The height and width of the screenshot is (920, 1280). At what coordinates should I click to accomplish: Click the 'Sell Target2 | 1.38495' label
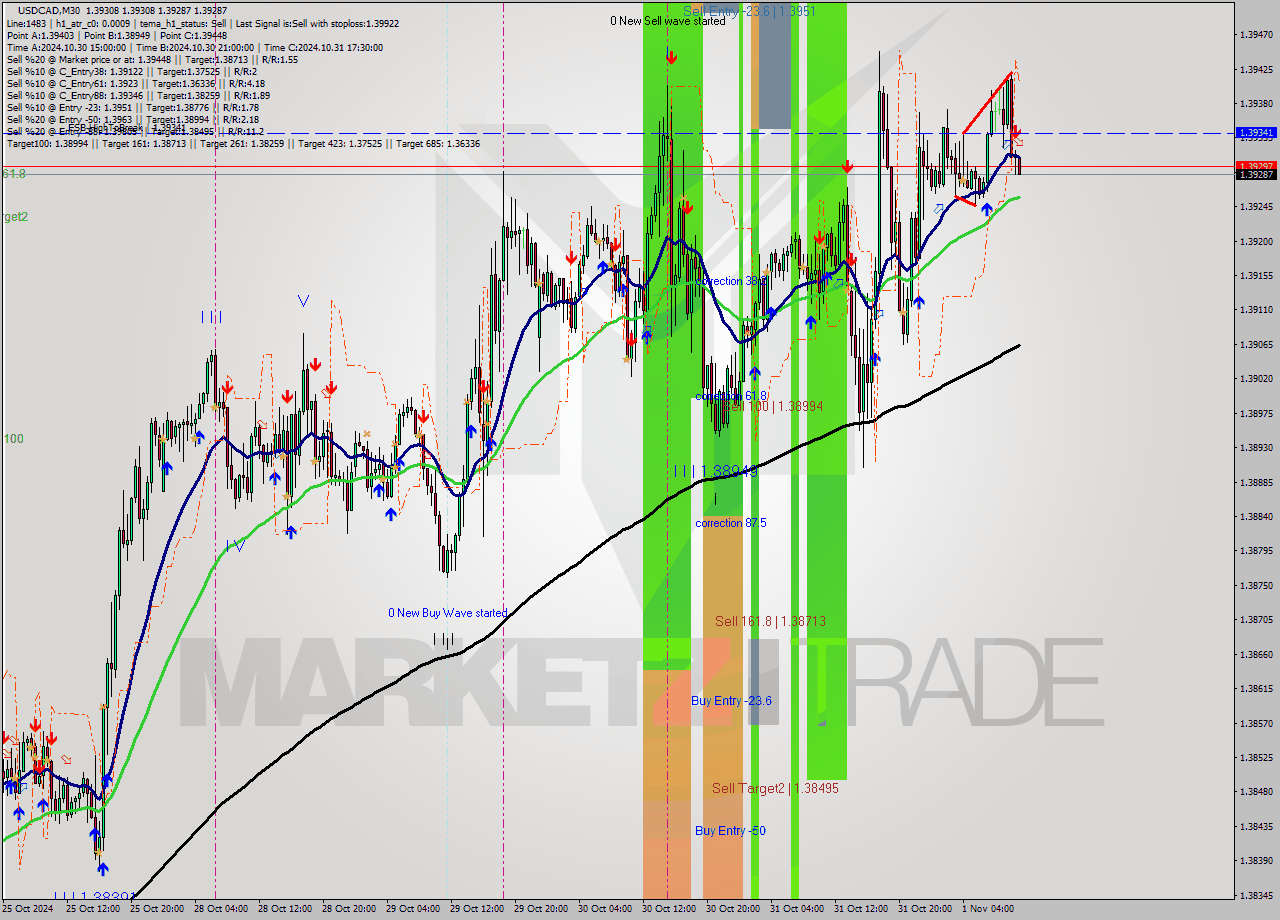point(775,788)
